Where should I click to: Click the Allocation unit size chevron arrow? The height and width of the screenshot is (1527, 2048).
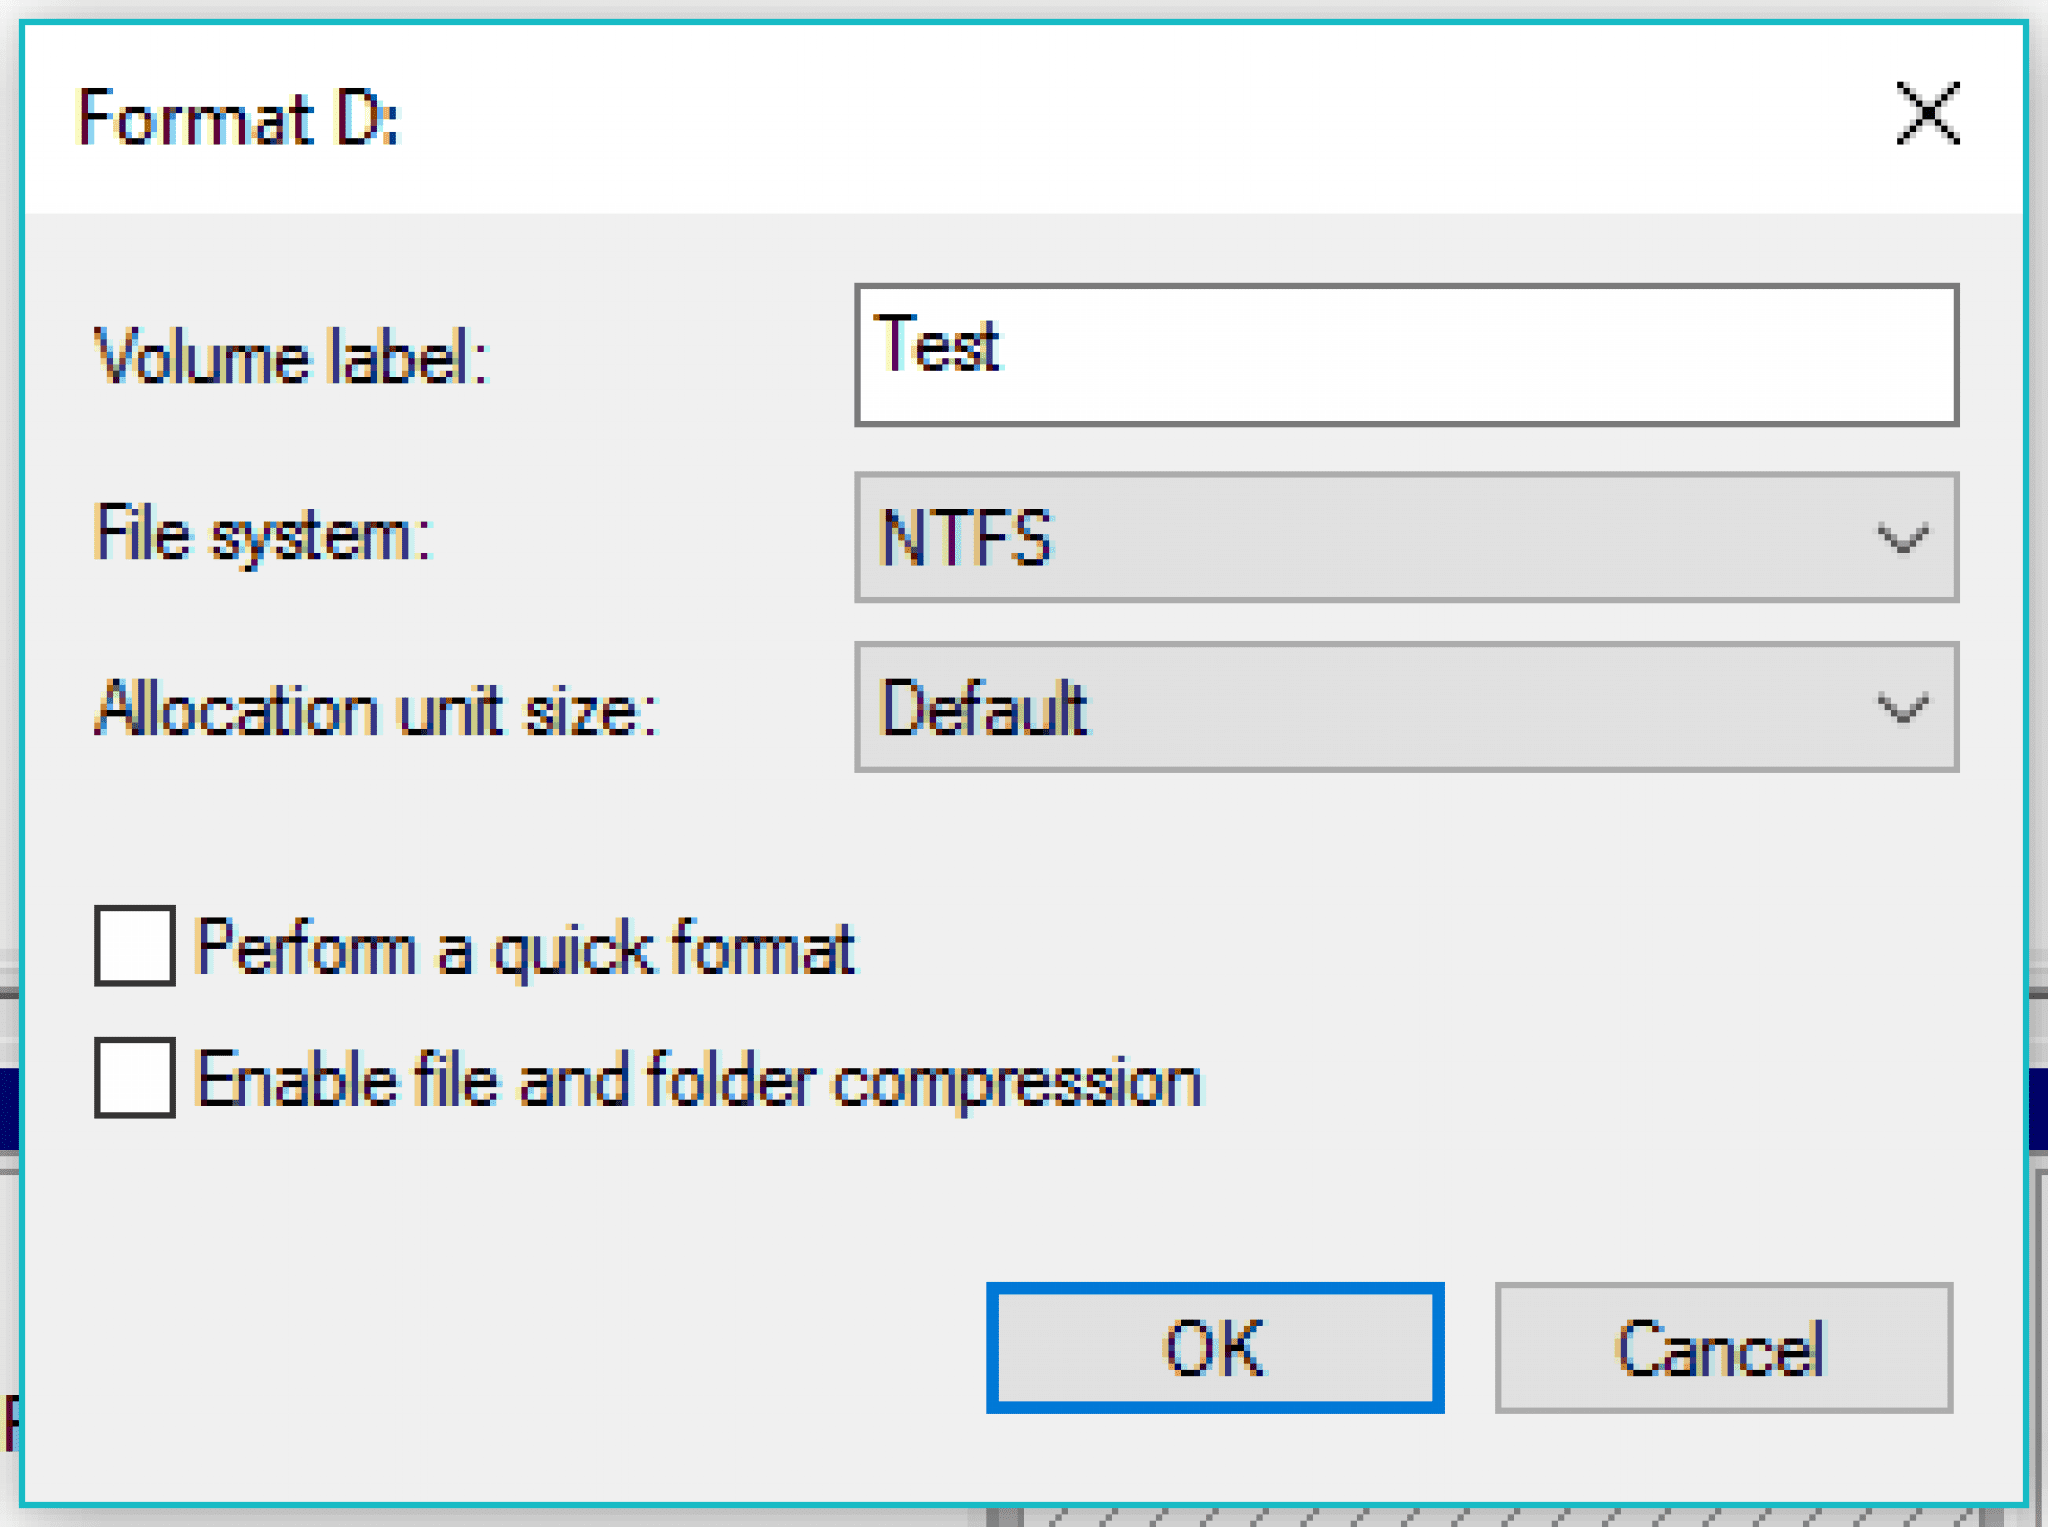click(x=1901, y=709)
